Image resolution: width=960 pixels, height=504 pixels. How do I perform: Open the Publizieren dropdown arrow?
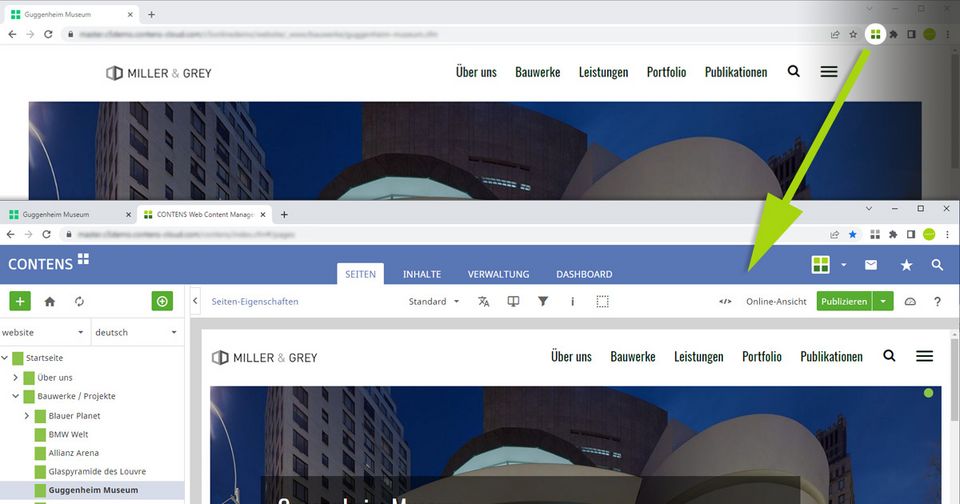point(883,301)
